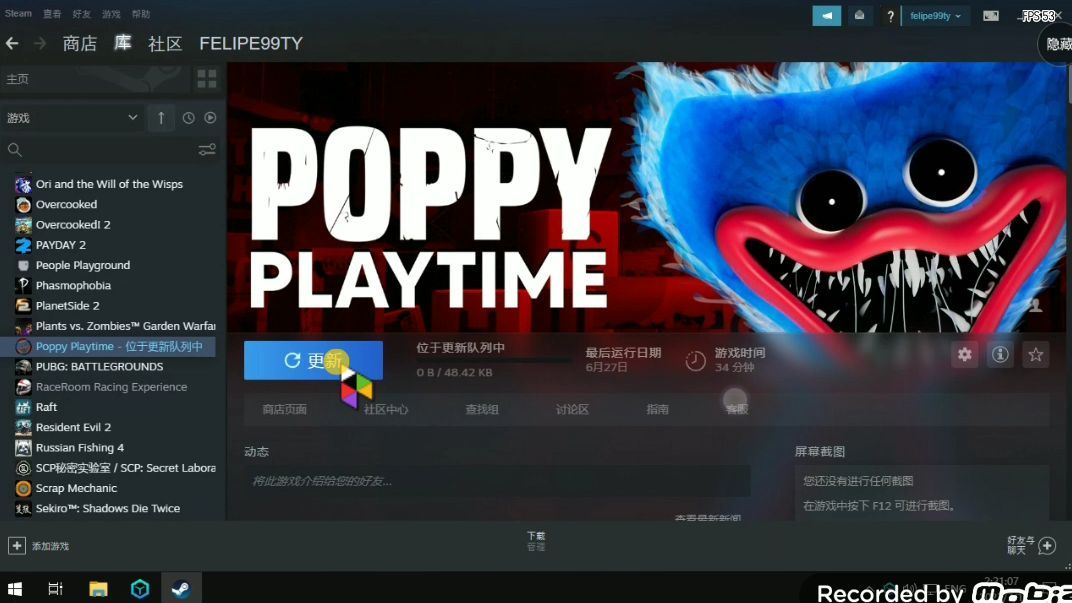
Task: Click the add game plus icon
Action: tap(16, 546)
